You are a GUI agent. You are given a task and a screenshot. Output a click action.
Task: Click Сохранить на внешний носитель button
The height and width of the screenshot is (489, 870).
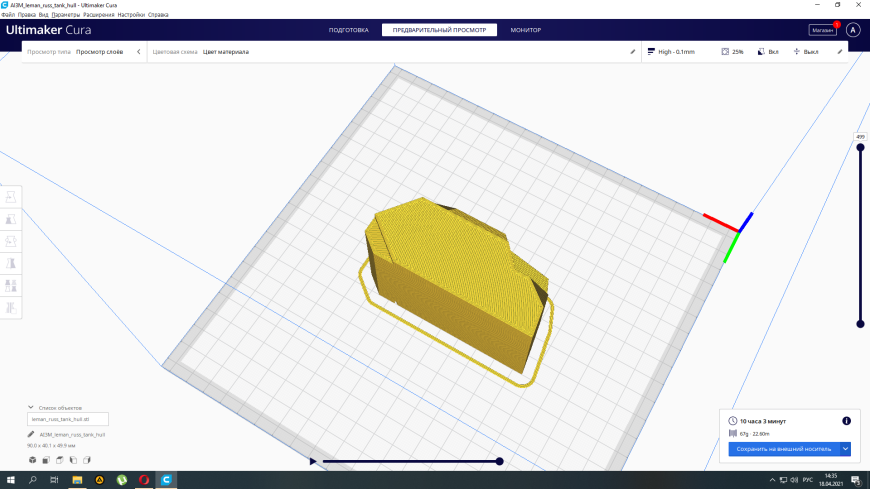pyautogui.click(x=784, y=448)
